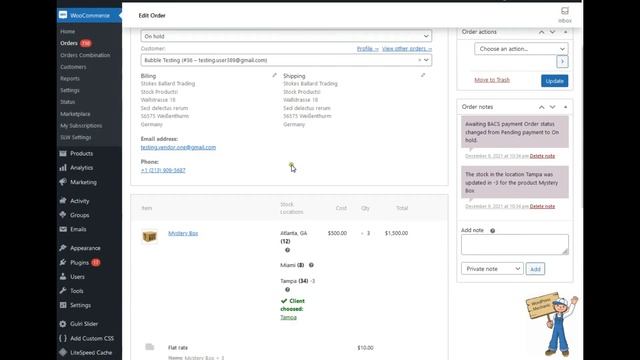640x360 pixels.
Task: Open the Choose an action dropdown
Action: [x=521, y=49]
